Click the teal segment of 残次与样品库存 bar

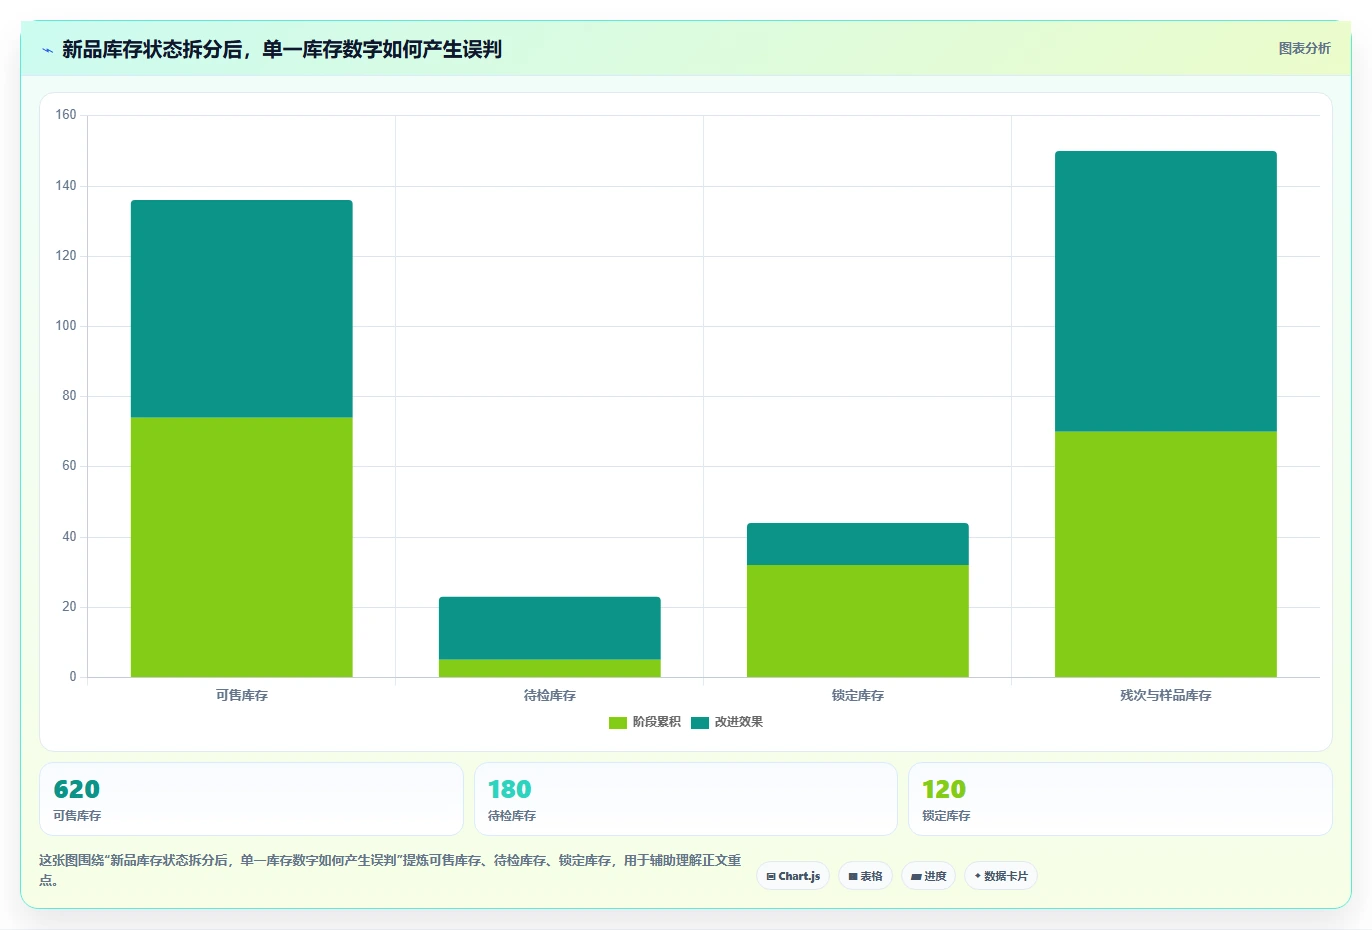(x=1166, y=291)
